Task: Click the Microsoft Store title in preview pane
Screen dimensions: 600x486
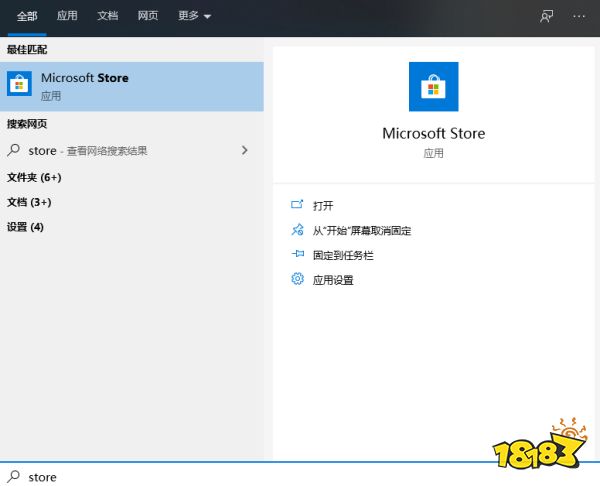Action: coord(434,134)
